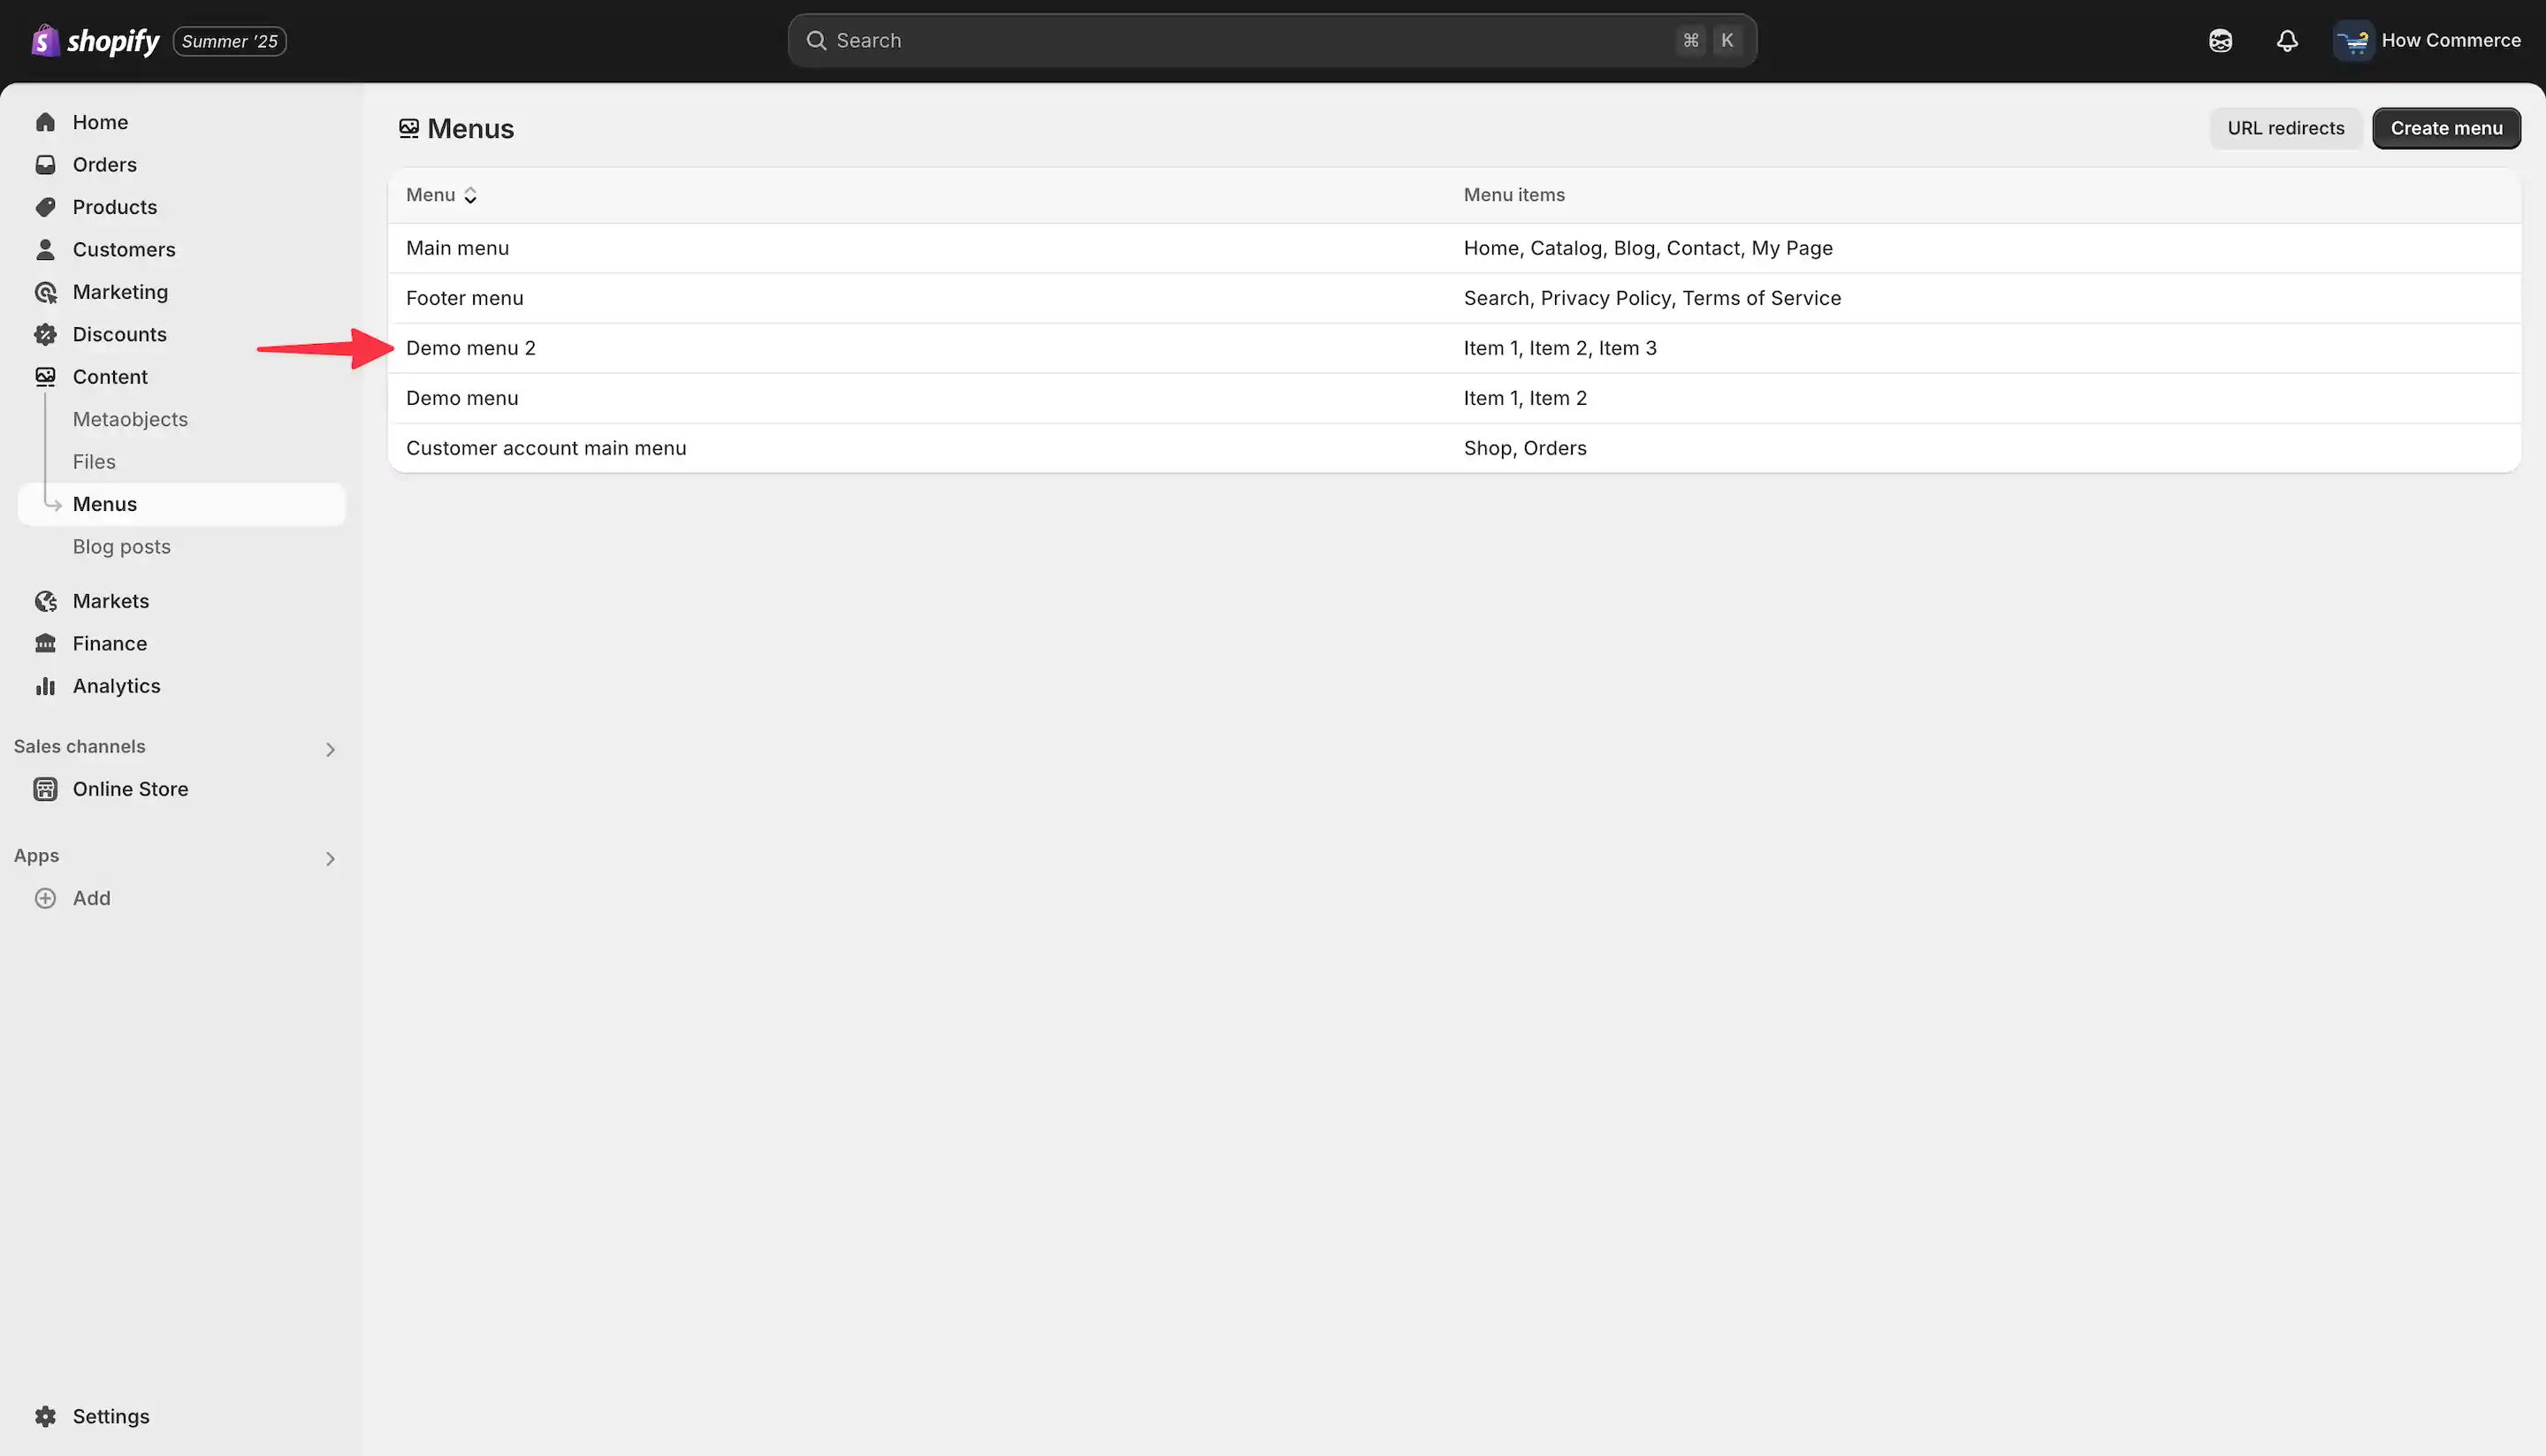
Task: Click the Products tag icon
Action: tap(45, 207)
